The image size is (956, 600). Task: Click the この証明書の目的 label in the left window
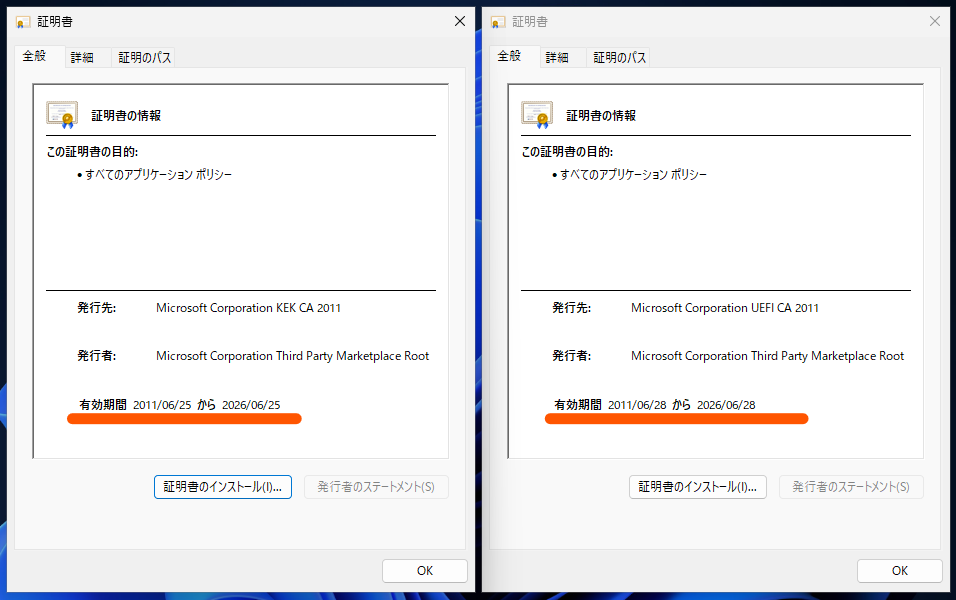[x=92, y=152]
